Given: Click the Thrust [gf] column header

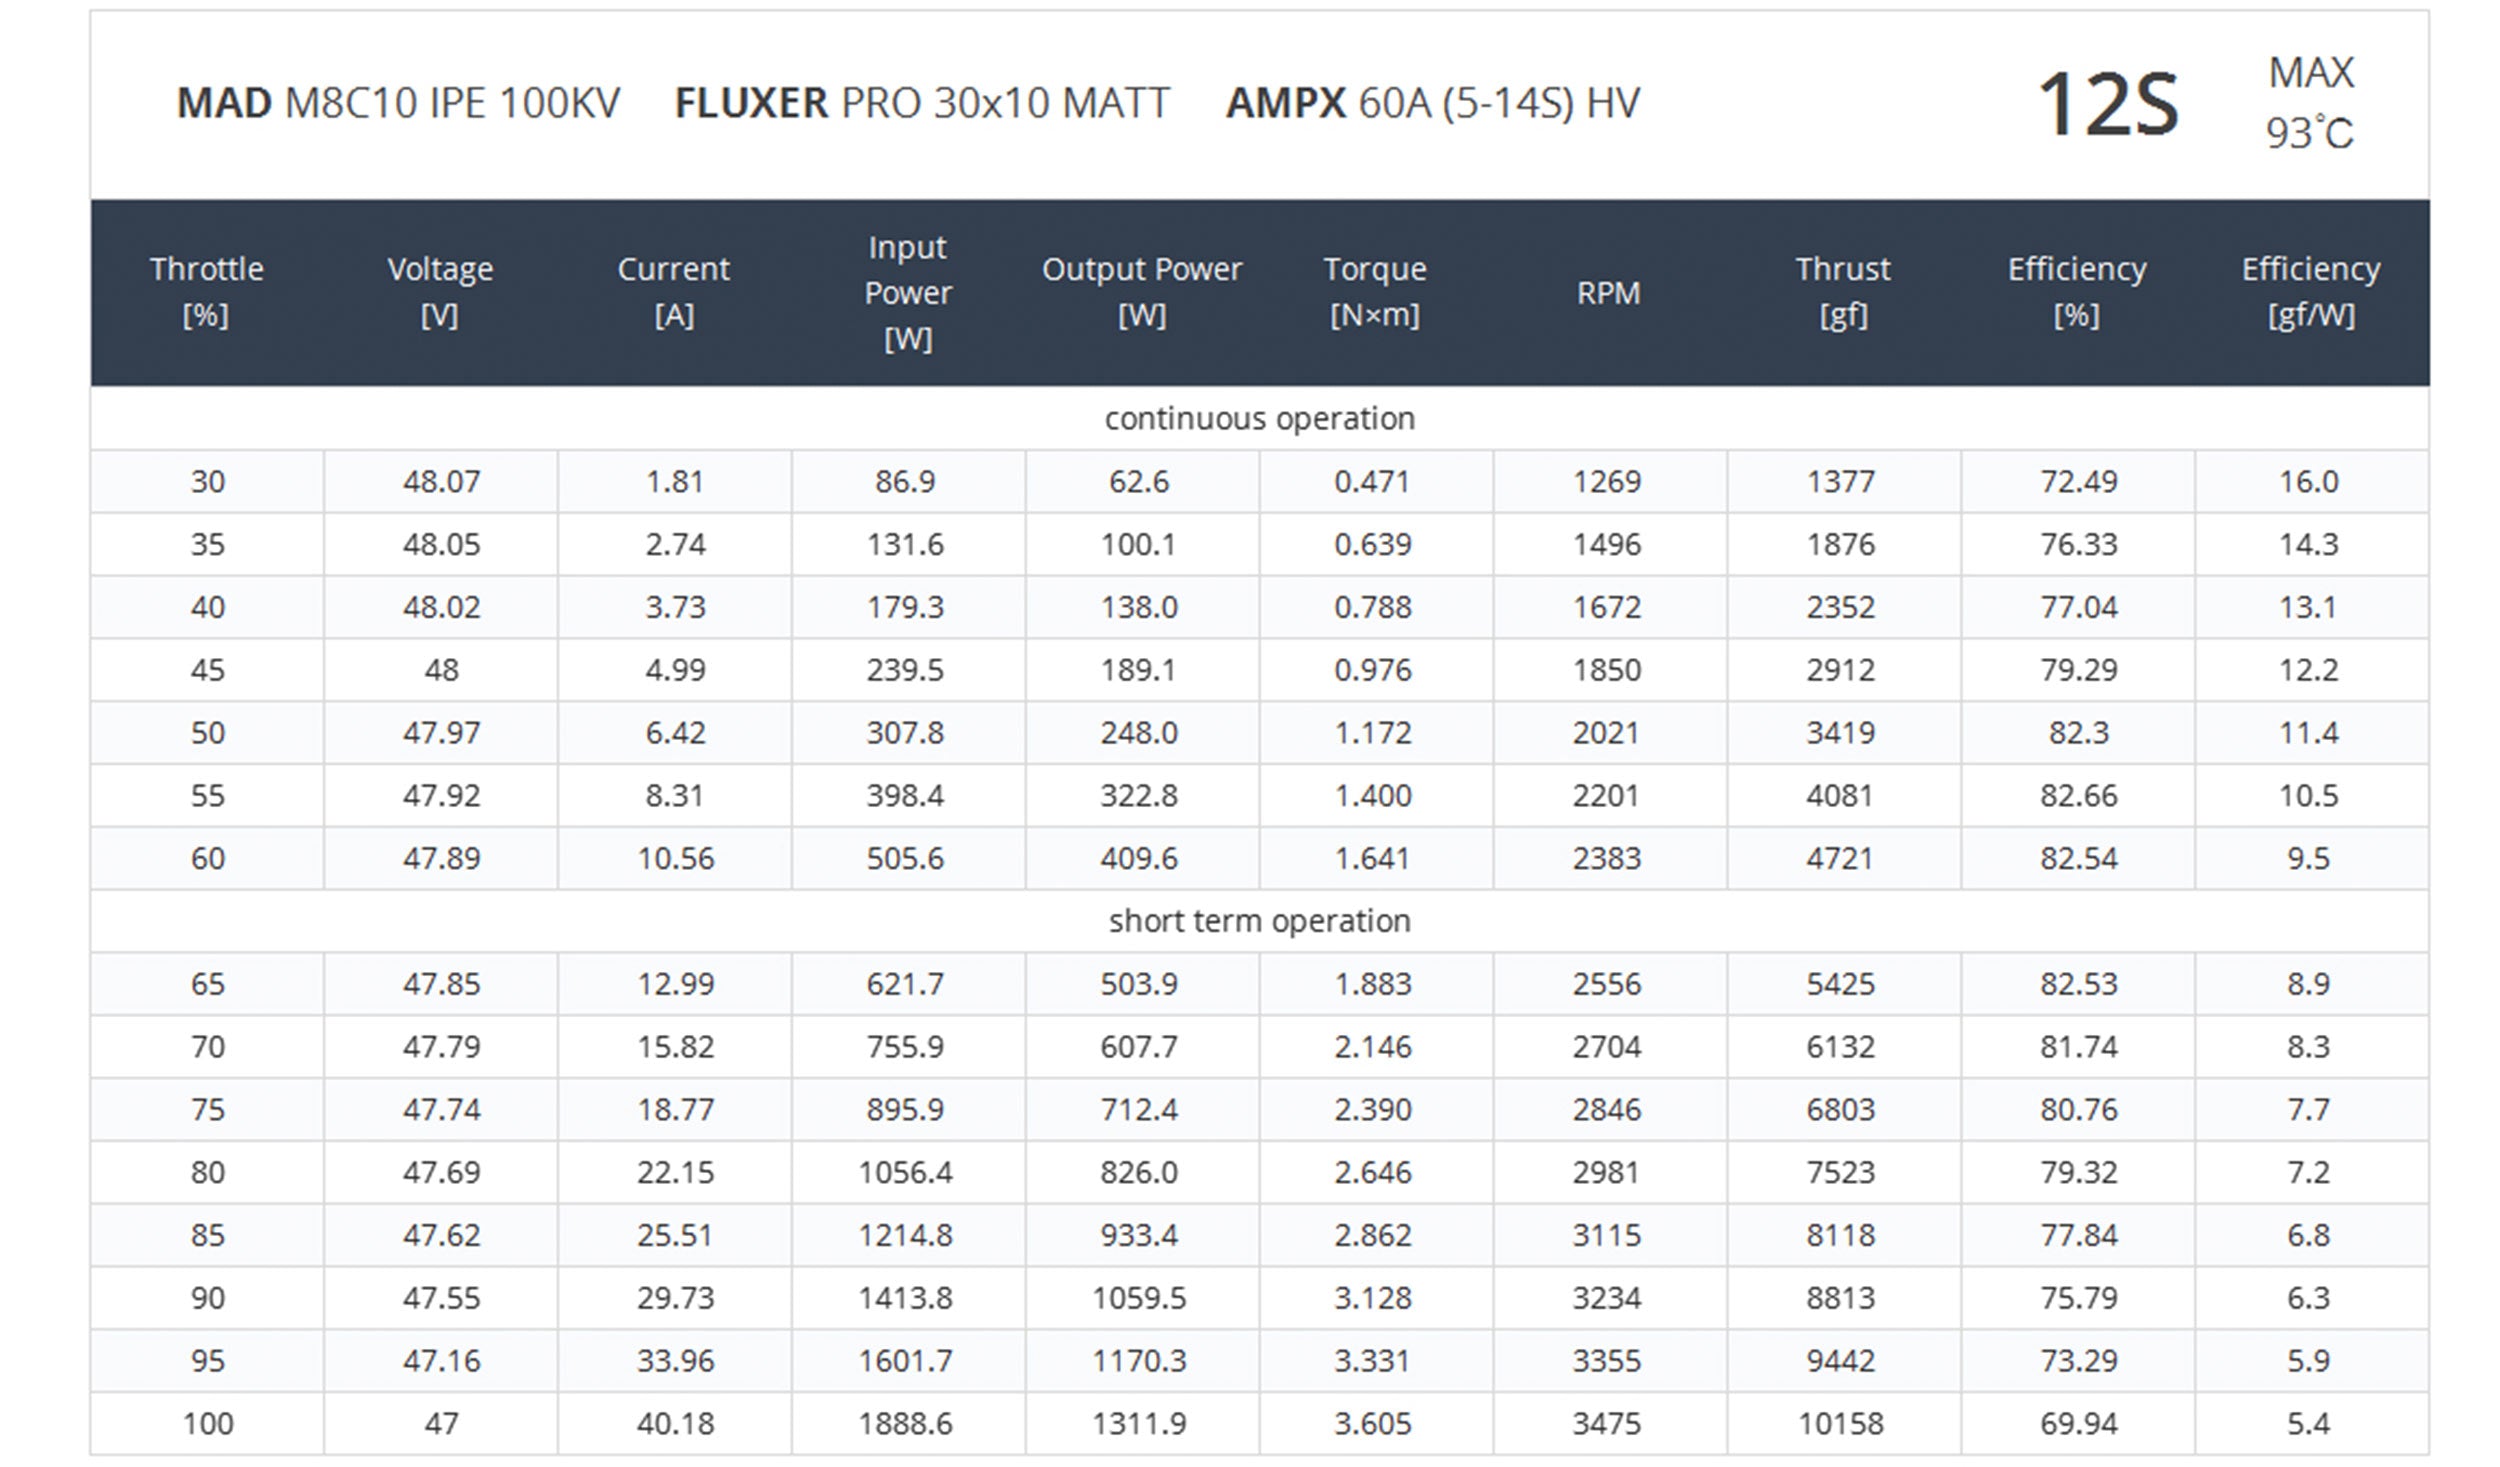Looking at the screenshot, I should click(1842, 292).
